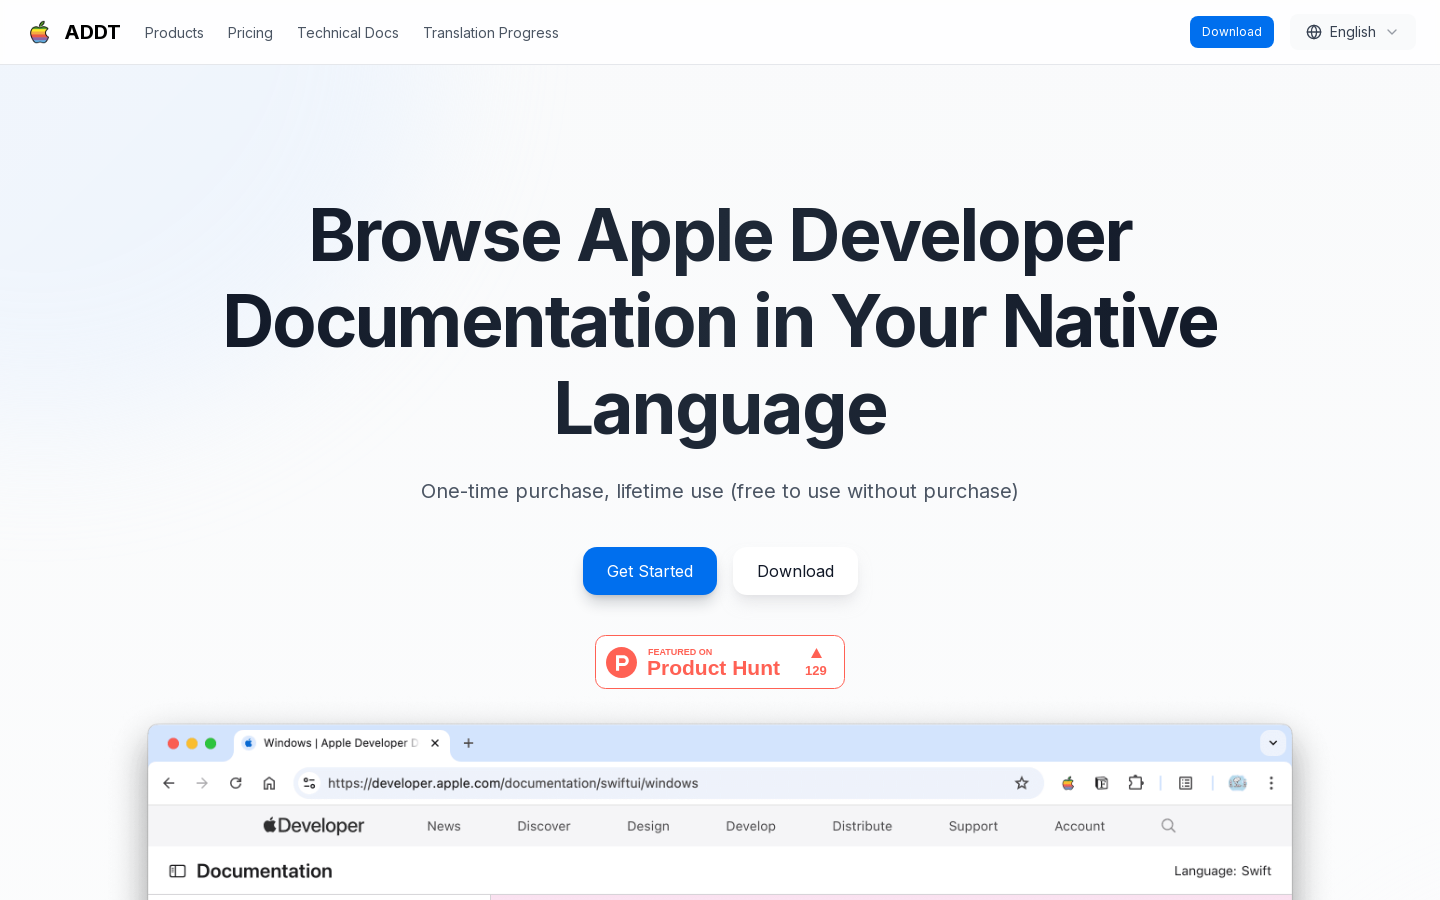Open the Translation Progress page
The width and height of the screenshot is (1440, 900).
click(491, 33)
